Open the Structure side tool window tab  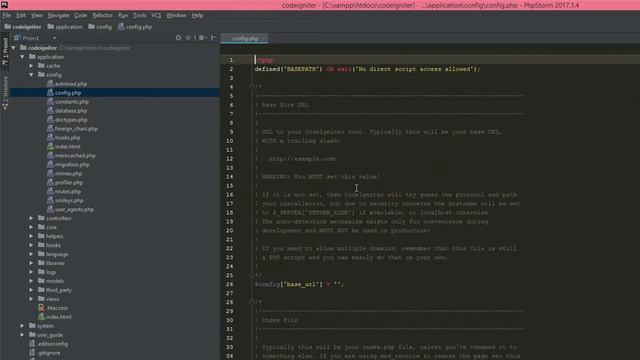coord(5,93)
